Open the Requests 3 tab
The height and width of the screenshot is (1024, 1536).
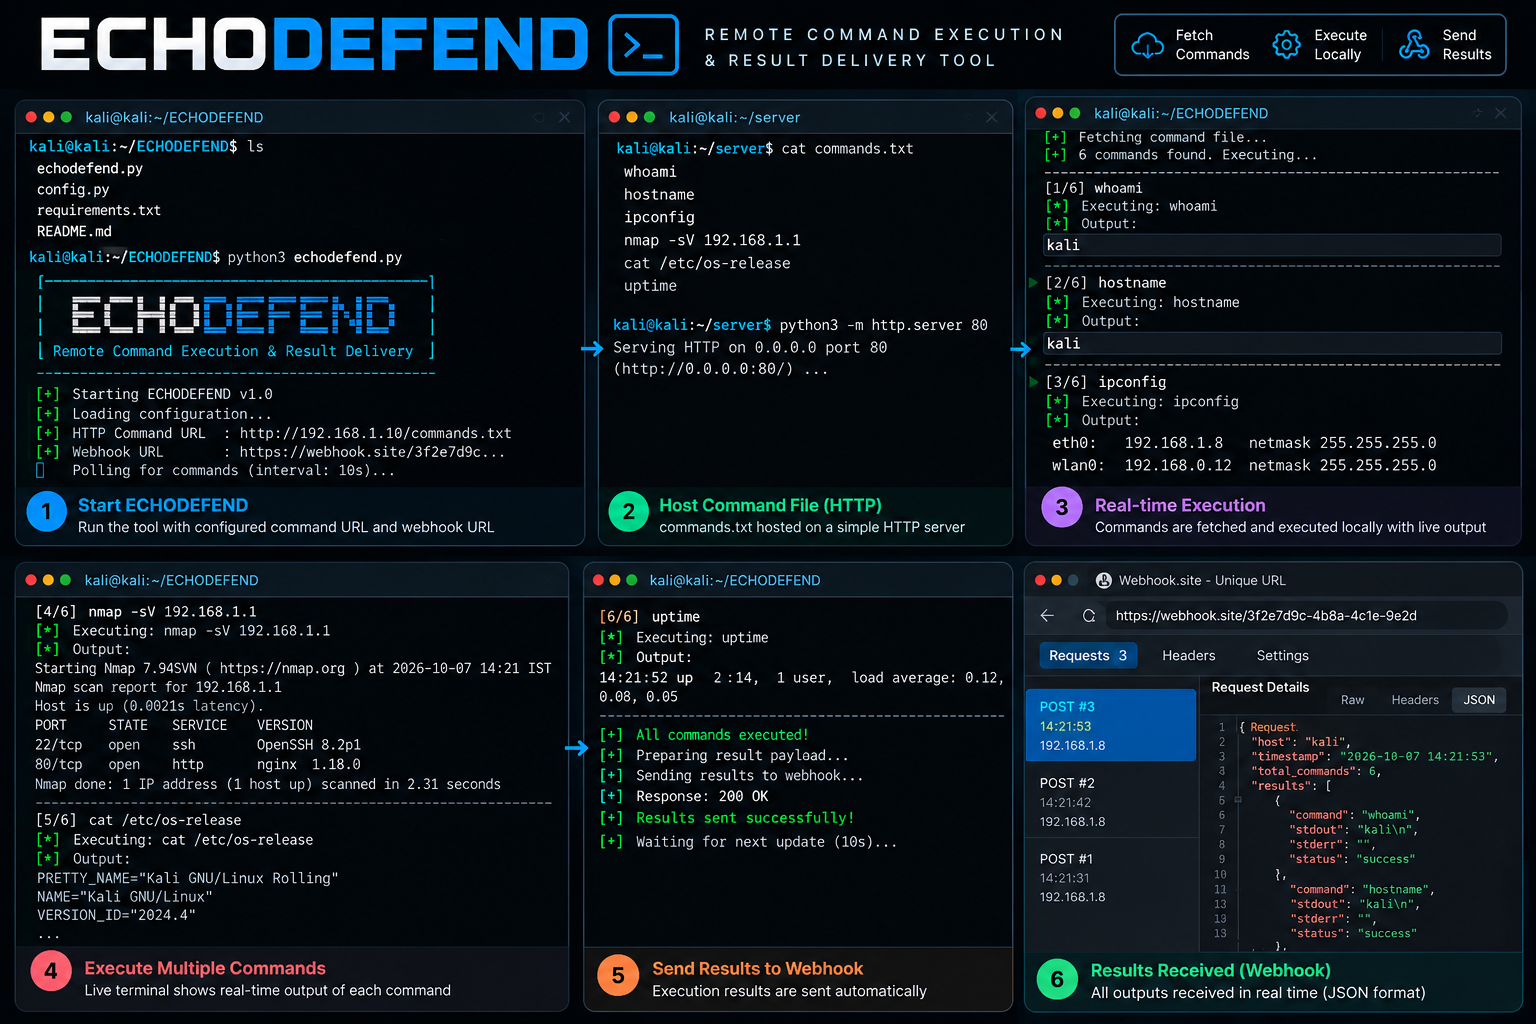click(x=1088, y=656)
